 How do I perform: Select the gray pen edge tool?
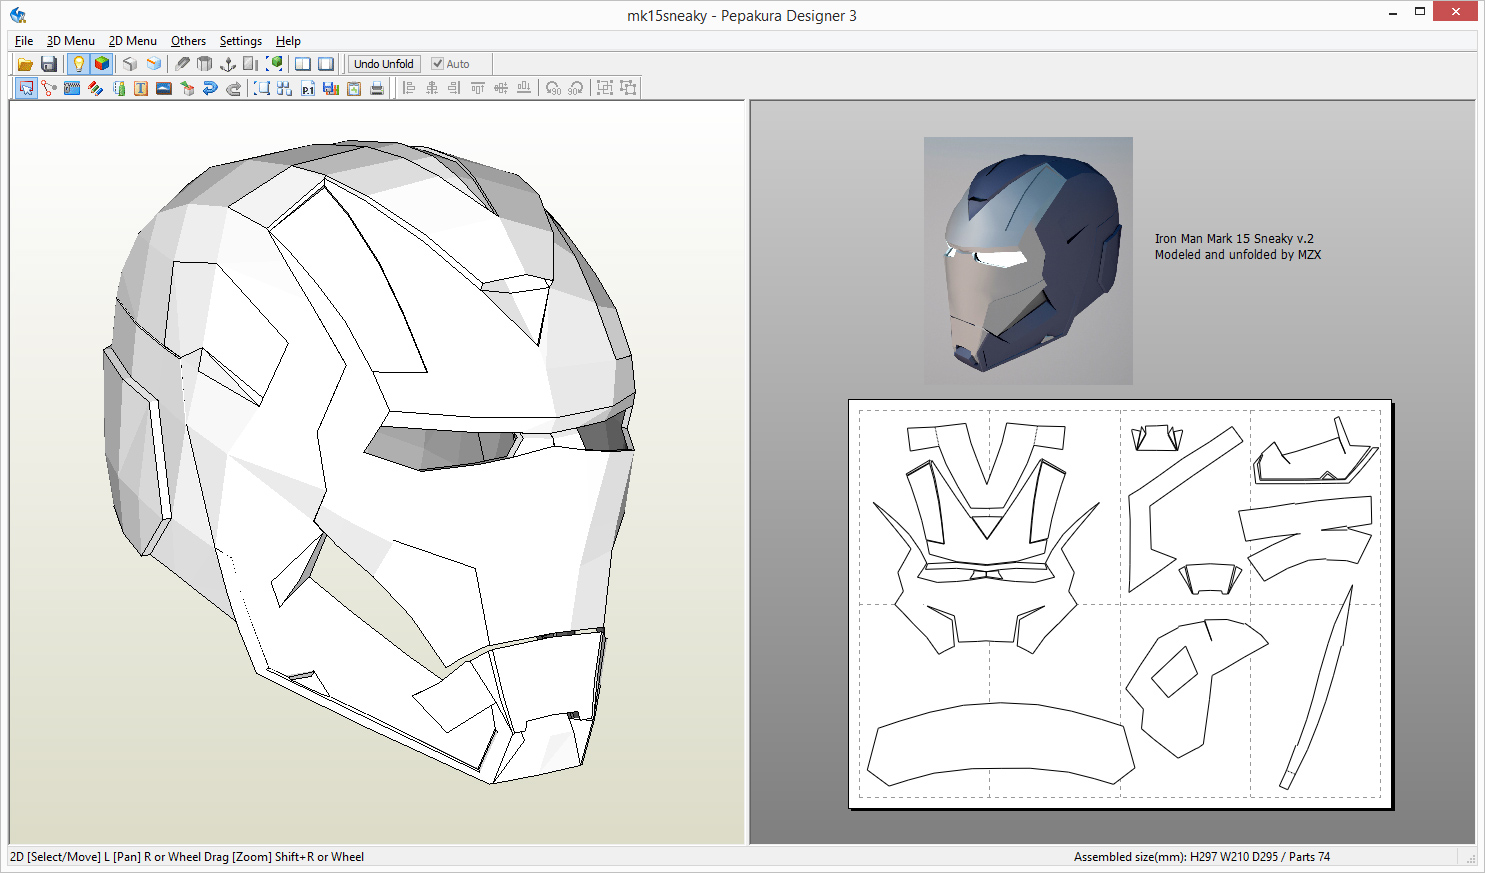(182, 64)
